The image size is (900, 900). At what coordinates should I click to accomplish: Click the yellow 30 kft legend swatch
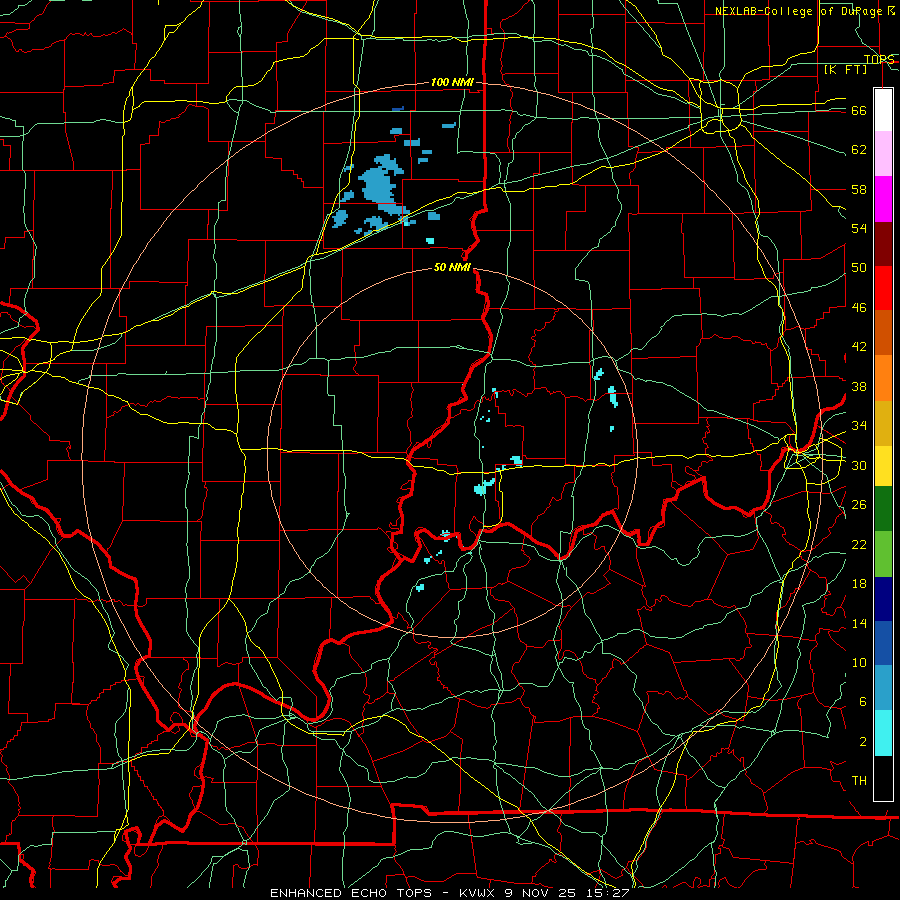coord(883,465)
